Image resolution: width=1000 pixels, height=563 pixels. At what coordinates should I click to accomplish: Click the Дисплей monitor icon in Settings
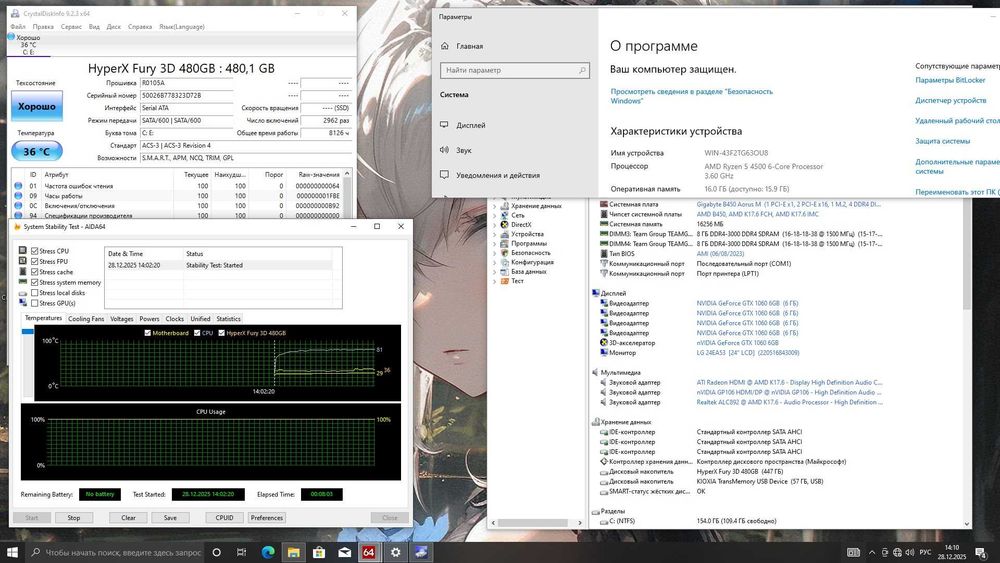click(445, 125)
